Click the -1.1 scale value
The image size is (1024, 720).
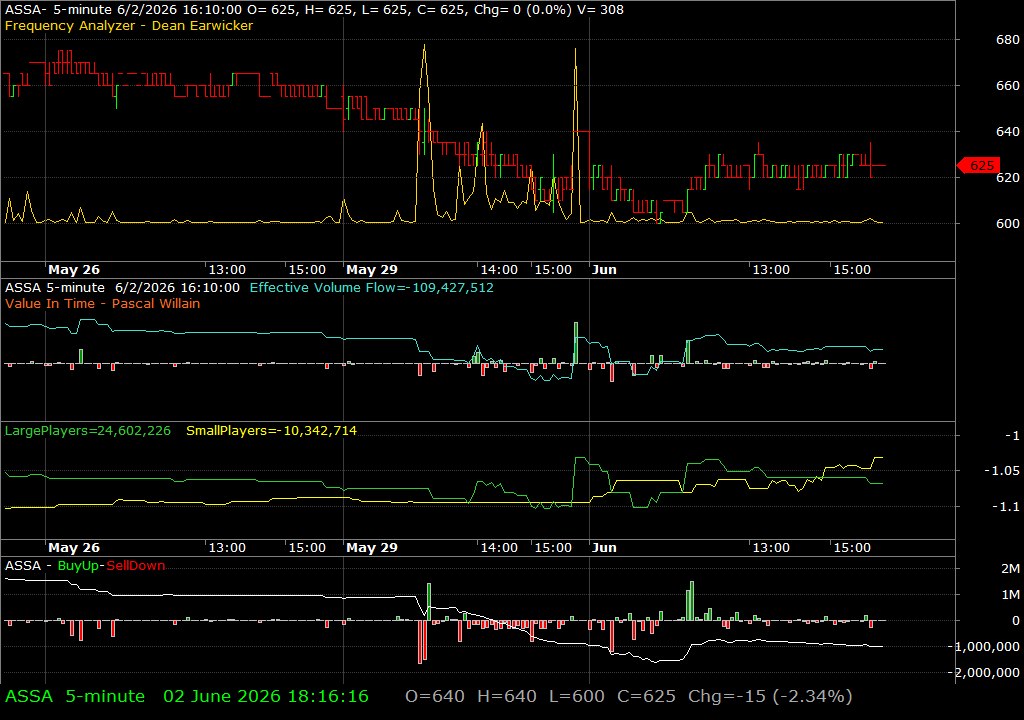click(1006, 506)
